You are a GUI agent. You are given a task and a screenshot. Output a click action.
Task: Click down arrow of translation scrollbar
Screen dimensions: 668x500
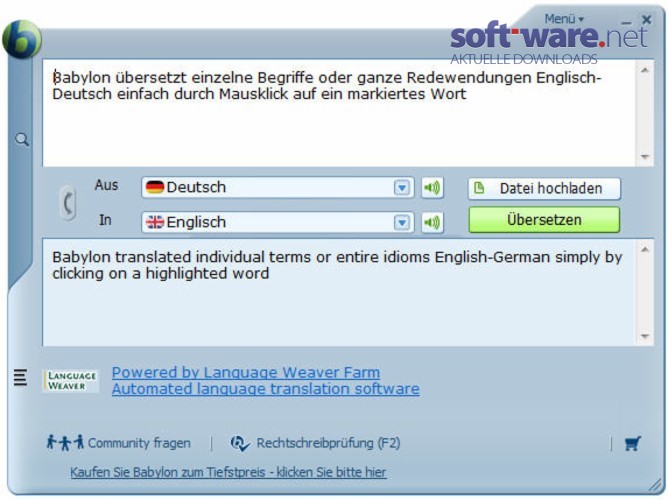(x=645, y=336)
